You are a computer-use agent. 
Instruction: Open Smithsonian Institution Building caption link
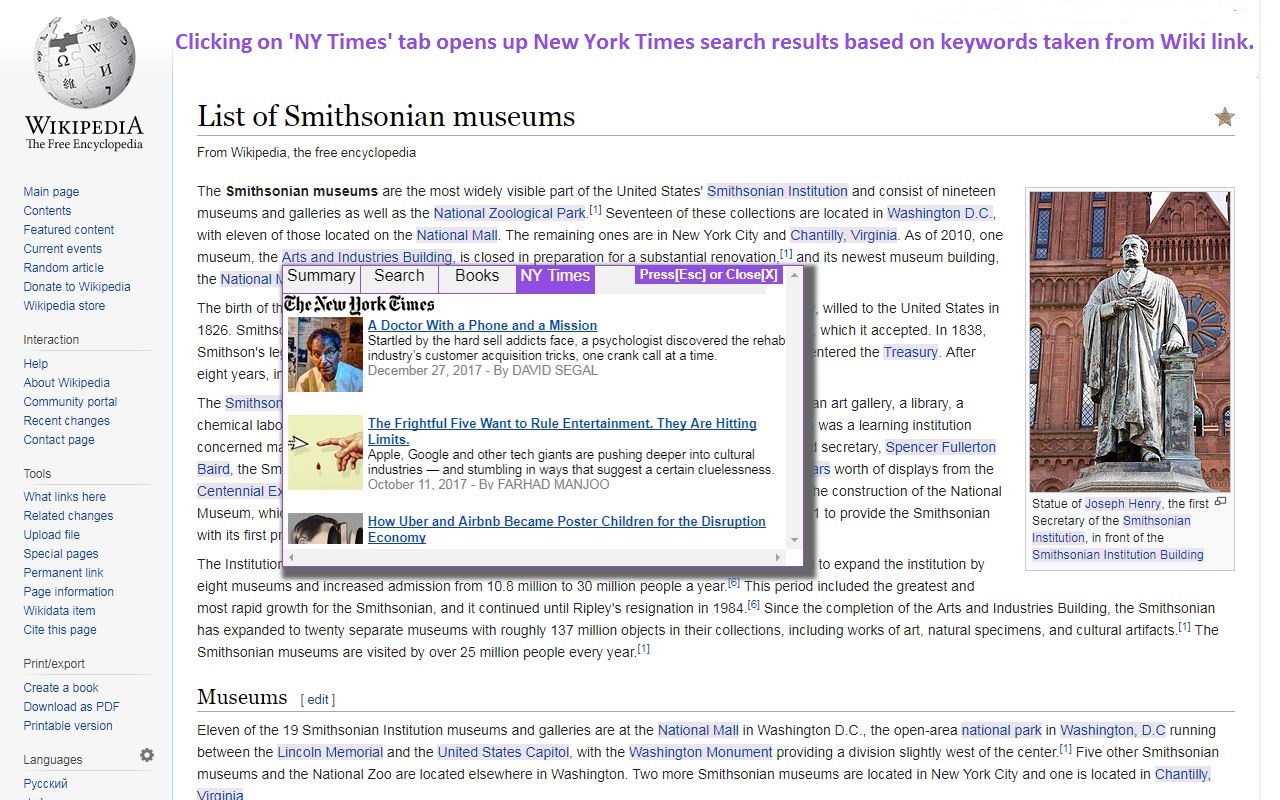tap(1118, 555)
